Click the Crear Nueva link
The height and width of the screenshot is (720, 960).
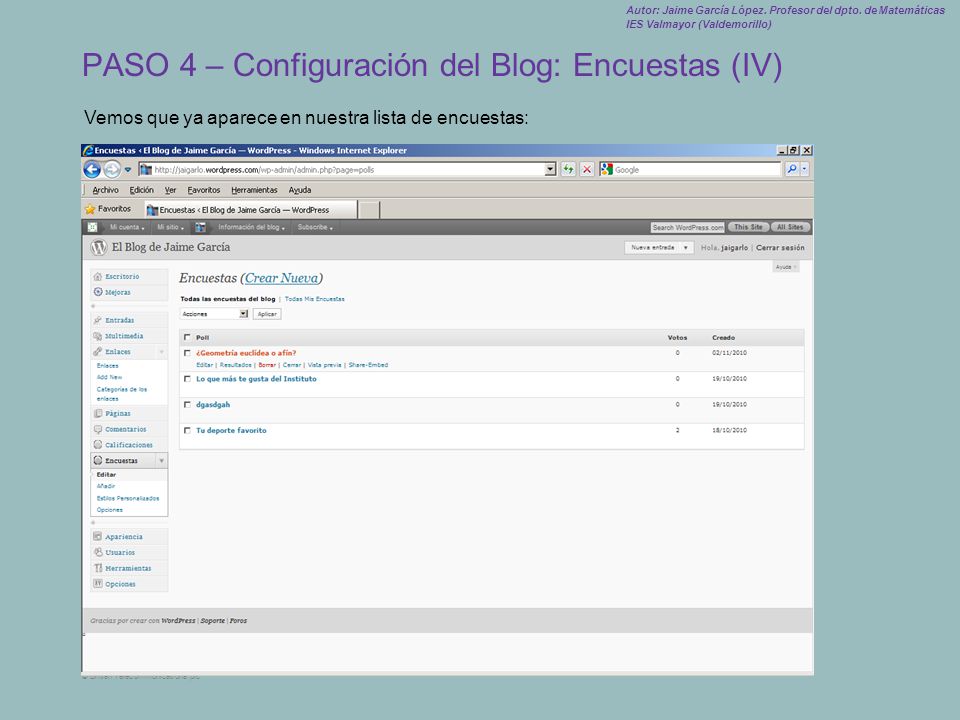[x=282, y=278]
